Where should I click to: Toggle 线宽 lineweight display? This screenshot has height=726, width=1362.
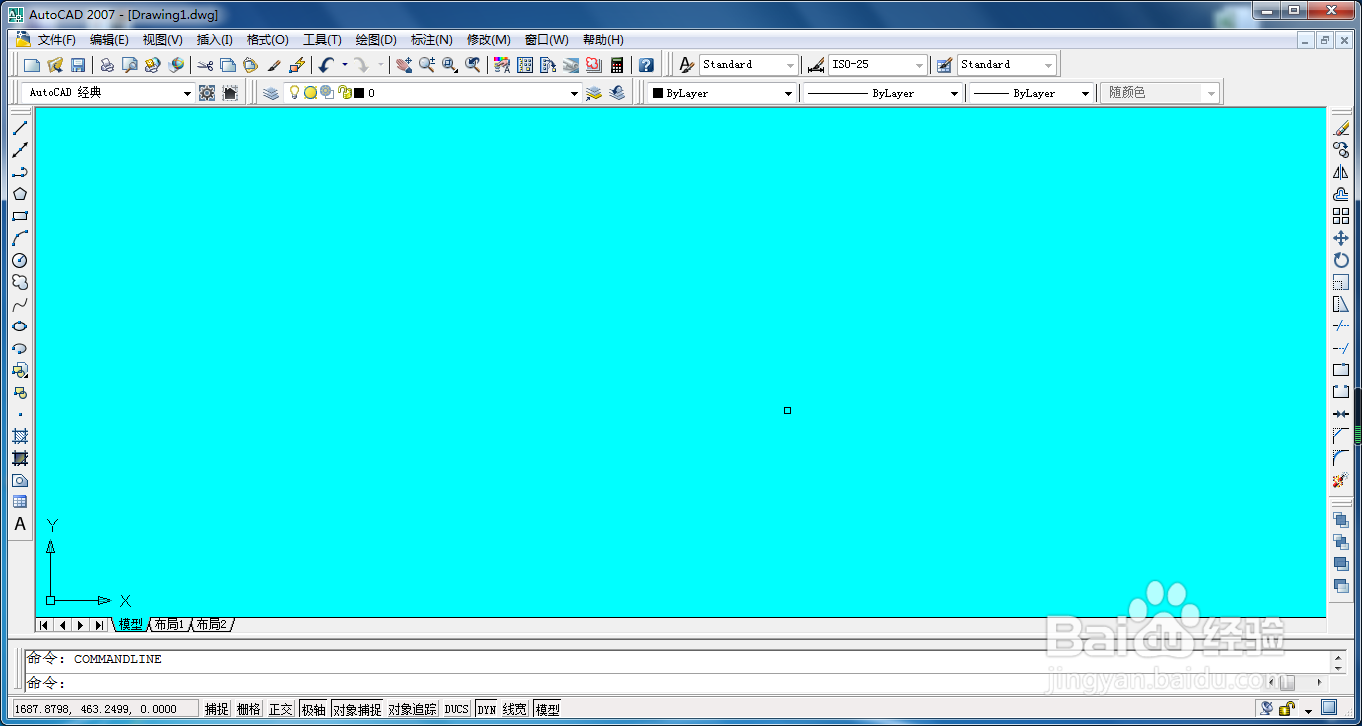515,709
